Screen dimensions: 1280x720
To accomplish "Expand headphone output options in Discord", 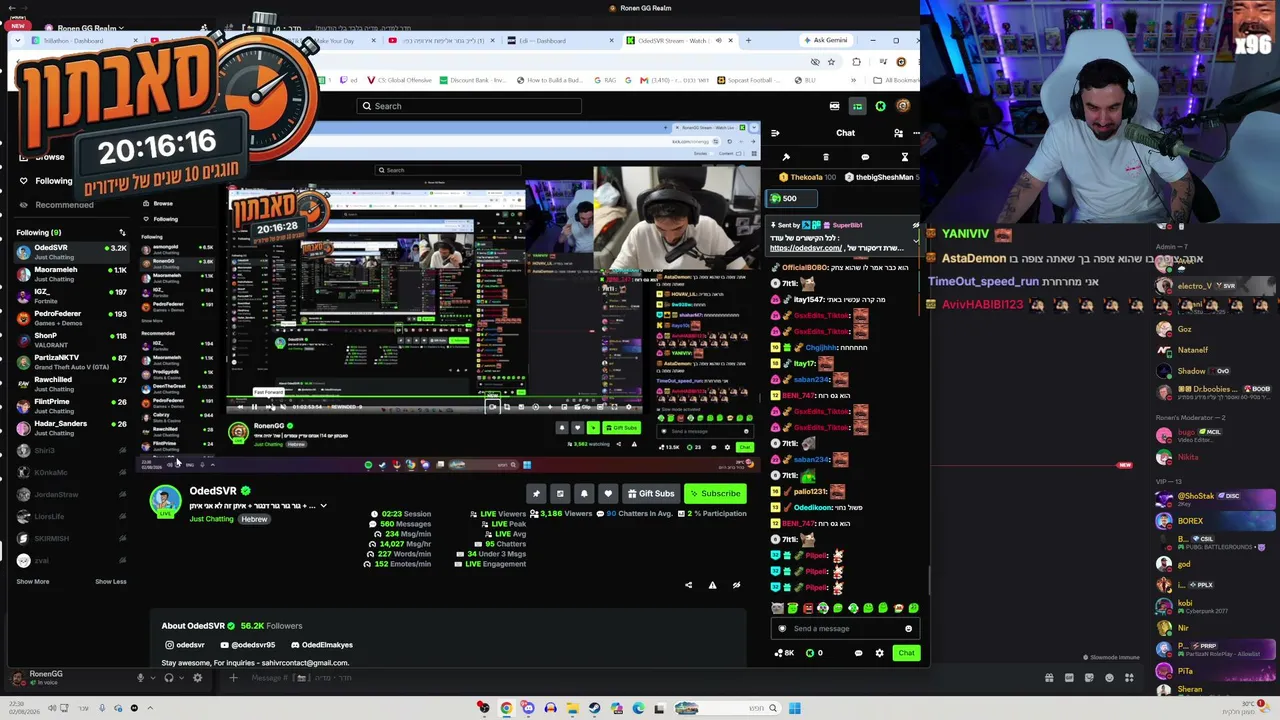I will [181, 678].
